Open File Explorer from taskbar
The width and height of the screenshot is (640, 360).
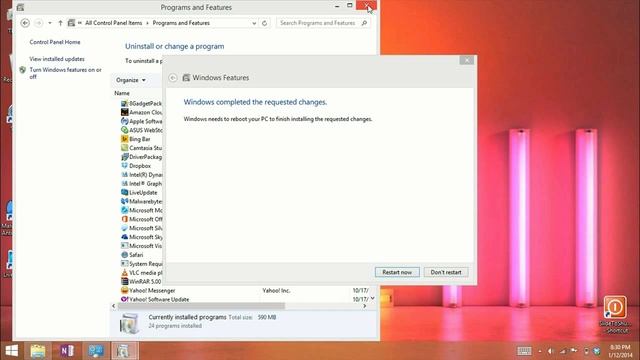[38, 351]
